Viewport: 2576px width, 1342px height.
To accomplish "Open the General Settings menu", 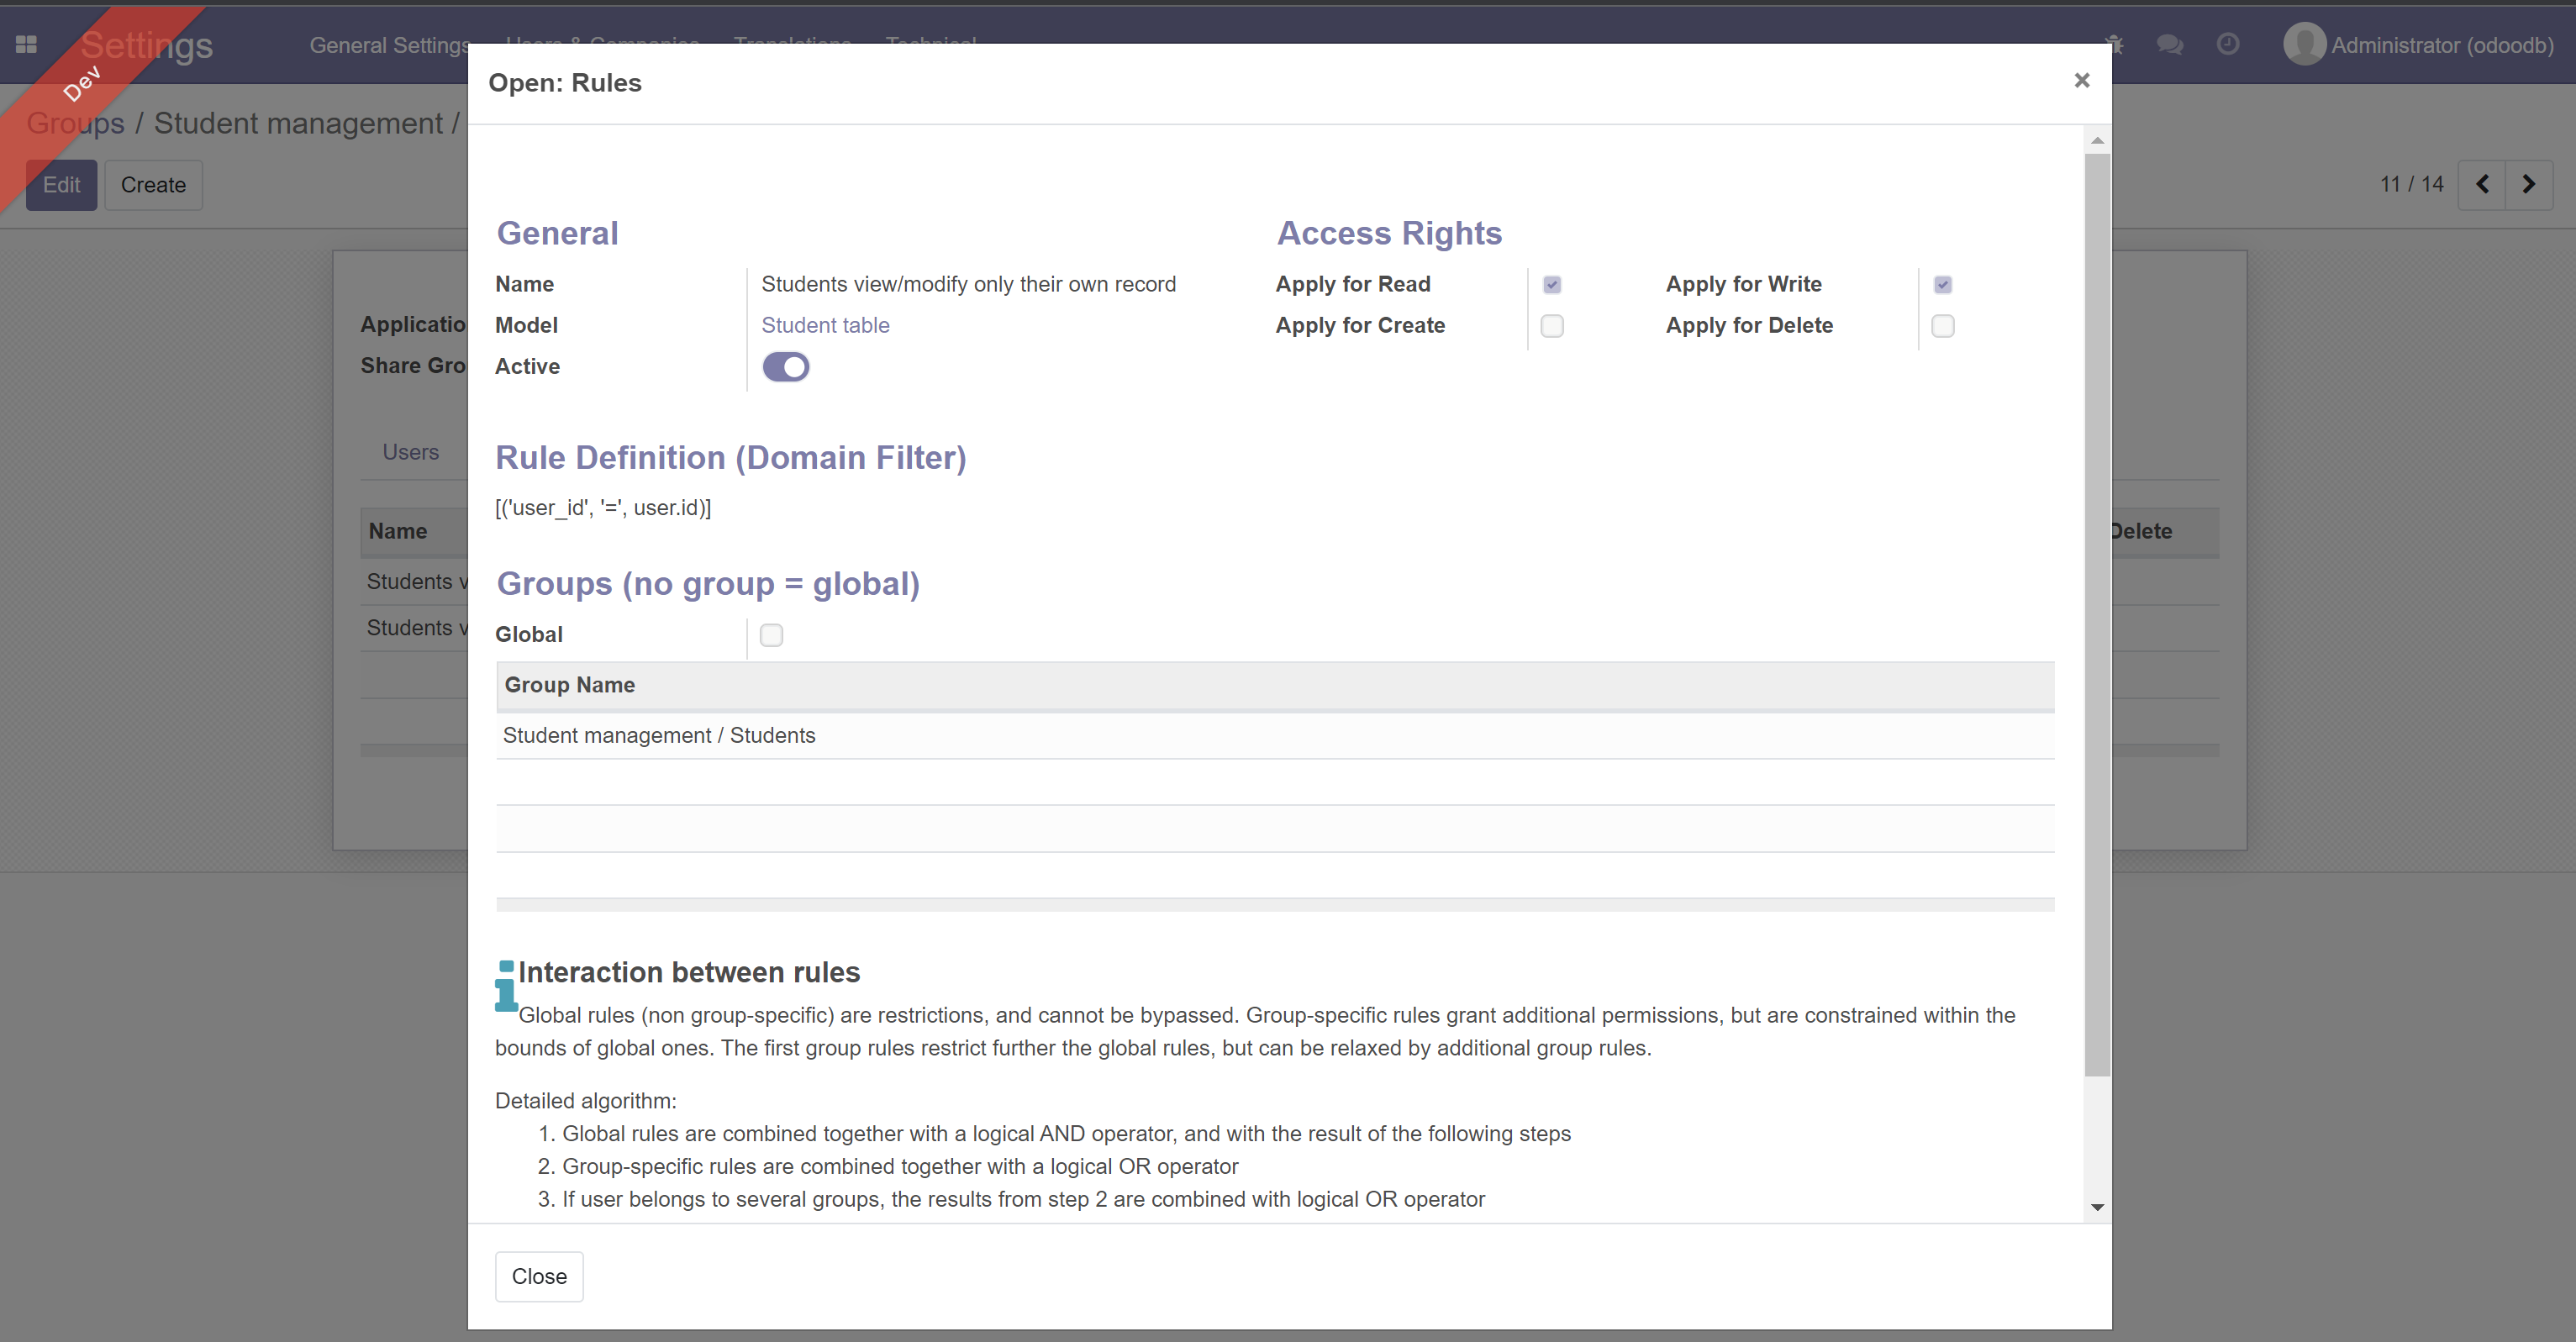I will (x=389, y=45).
